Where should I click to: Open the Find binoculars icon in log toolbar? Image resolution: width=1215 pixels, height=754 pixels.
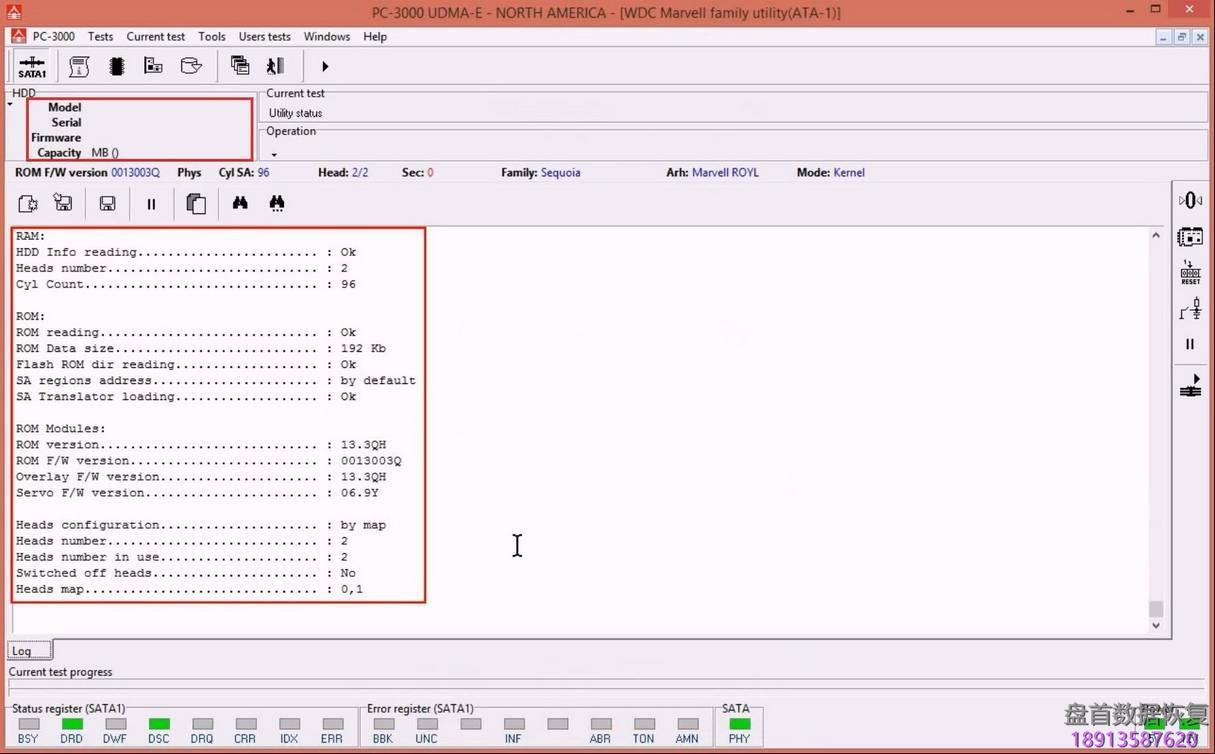240,203
